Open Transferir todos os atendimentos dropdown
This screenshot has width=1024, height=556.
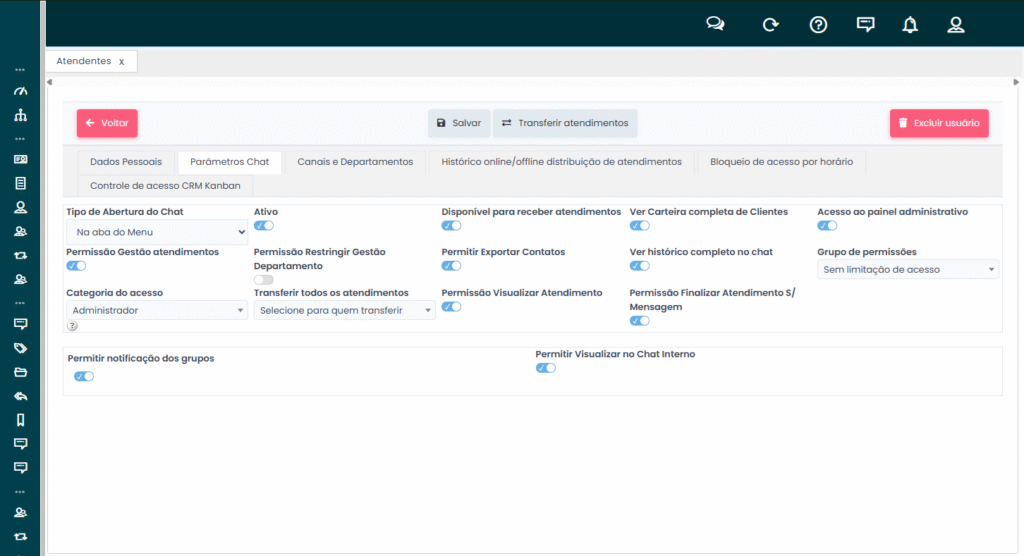(344, 311)
